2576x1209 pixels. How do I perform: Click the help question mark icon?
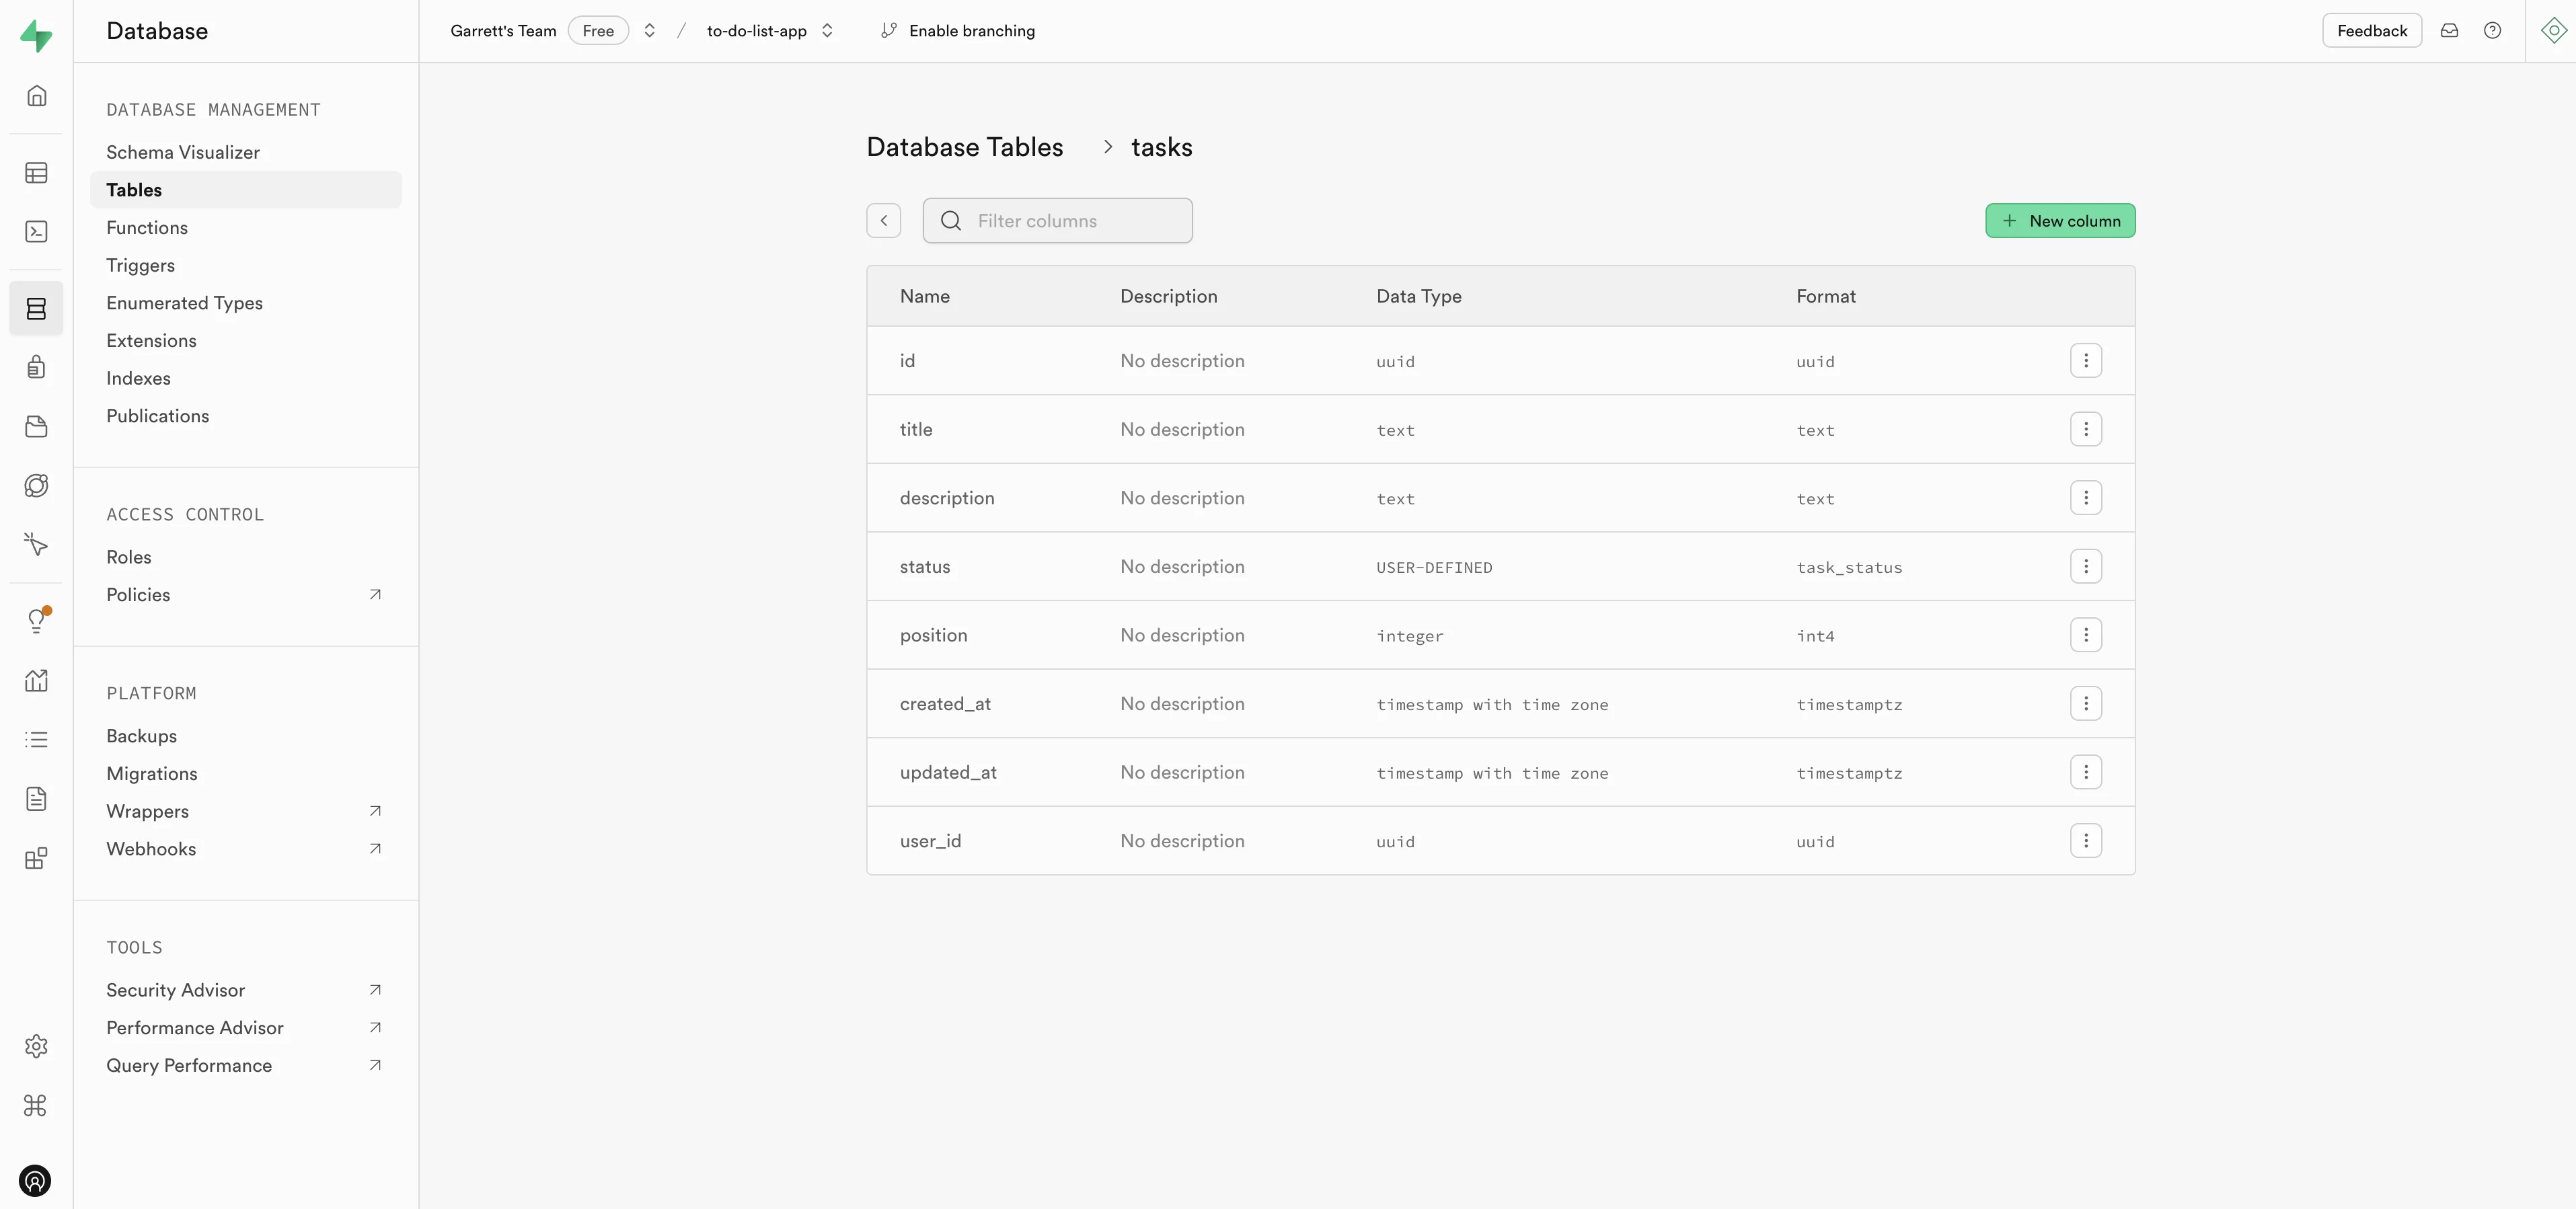point(2492,31)
